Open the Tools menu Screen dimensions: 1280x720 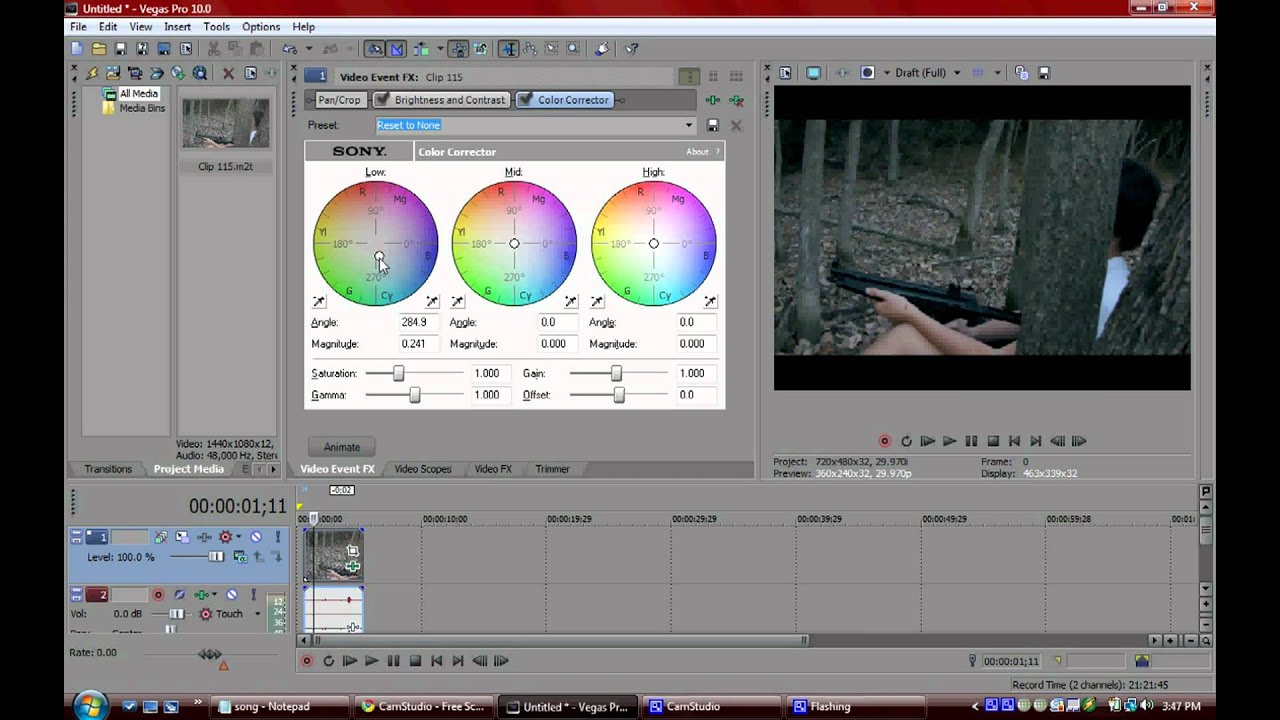click(x=216, y=27)
